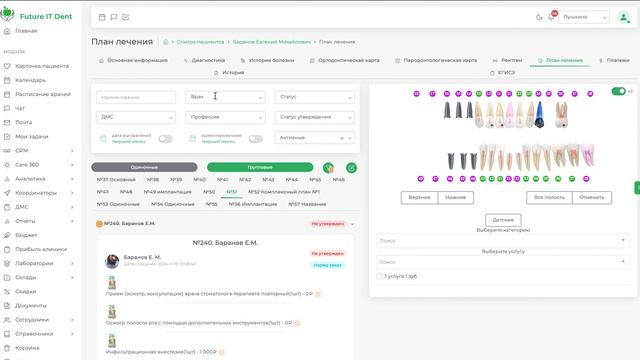Click the green tab on the right screen edge
The height and width of the screenshot is (360, 640).
(x=637, y=188)
